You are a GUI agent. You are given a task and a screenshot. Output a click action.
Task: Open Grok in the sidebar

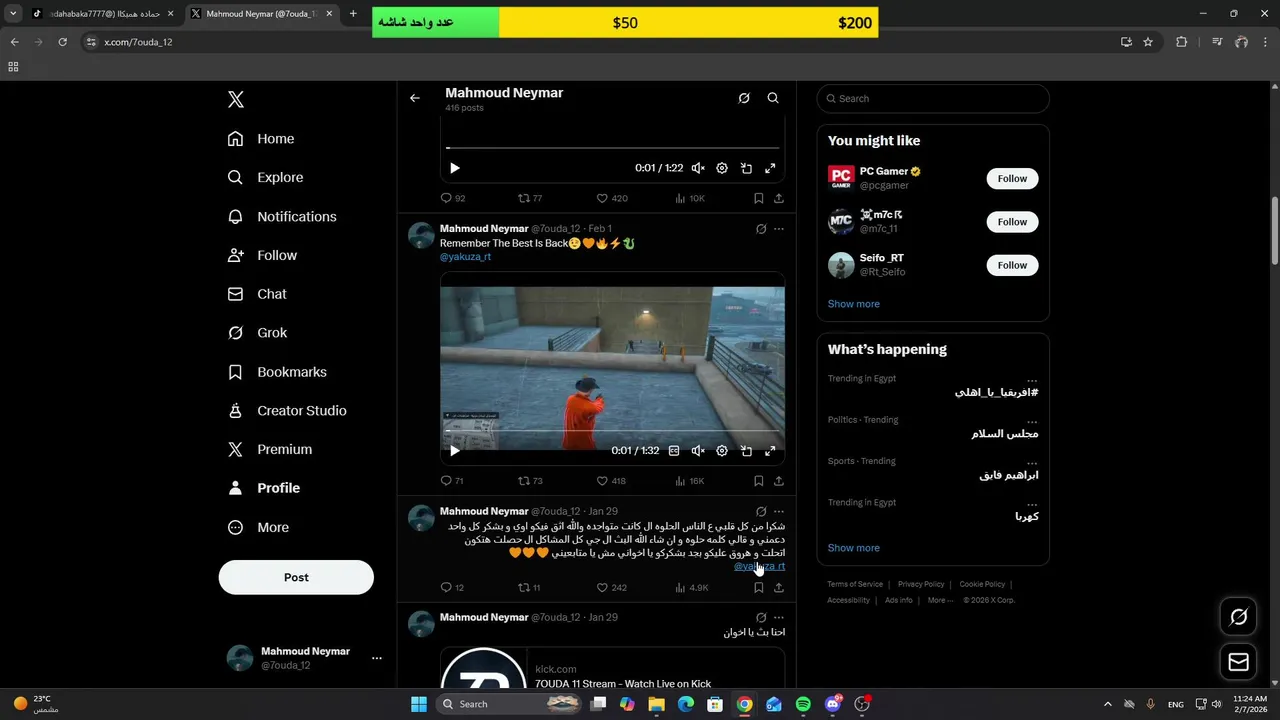pos(257,333)
